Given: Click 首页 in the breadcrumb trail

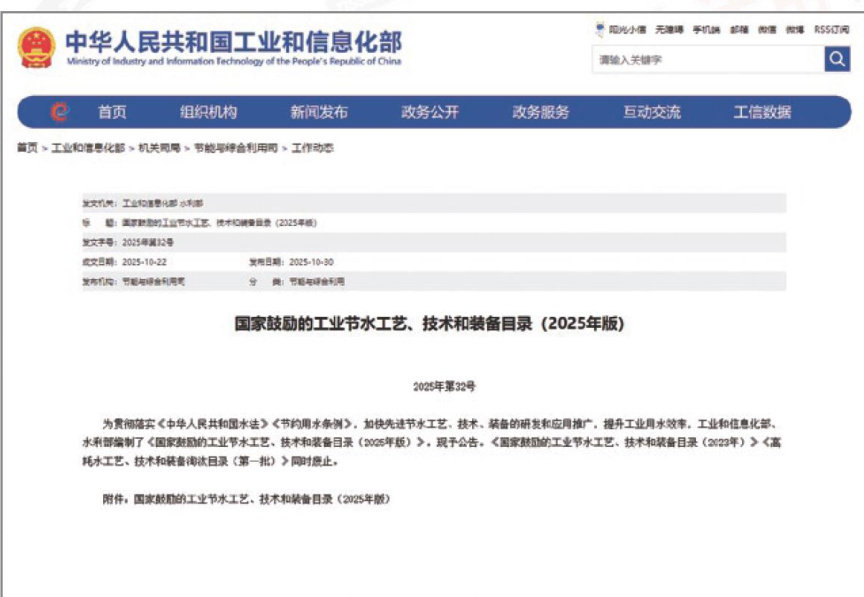Looking at the screenshot, I should click(27, 147).
